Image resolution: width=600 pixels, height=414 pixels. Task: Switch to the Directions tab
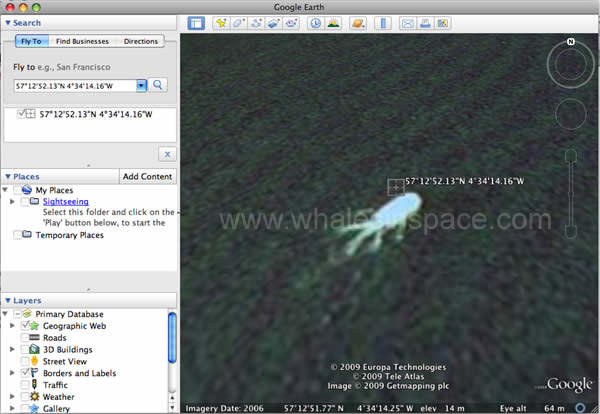pos(140,41)
